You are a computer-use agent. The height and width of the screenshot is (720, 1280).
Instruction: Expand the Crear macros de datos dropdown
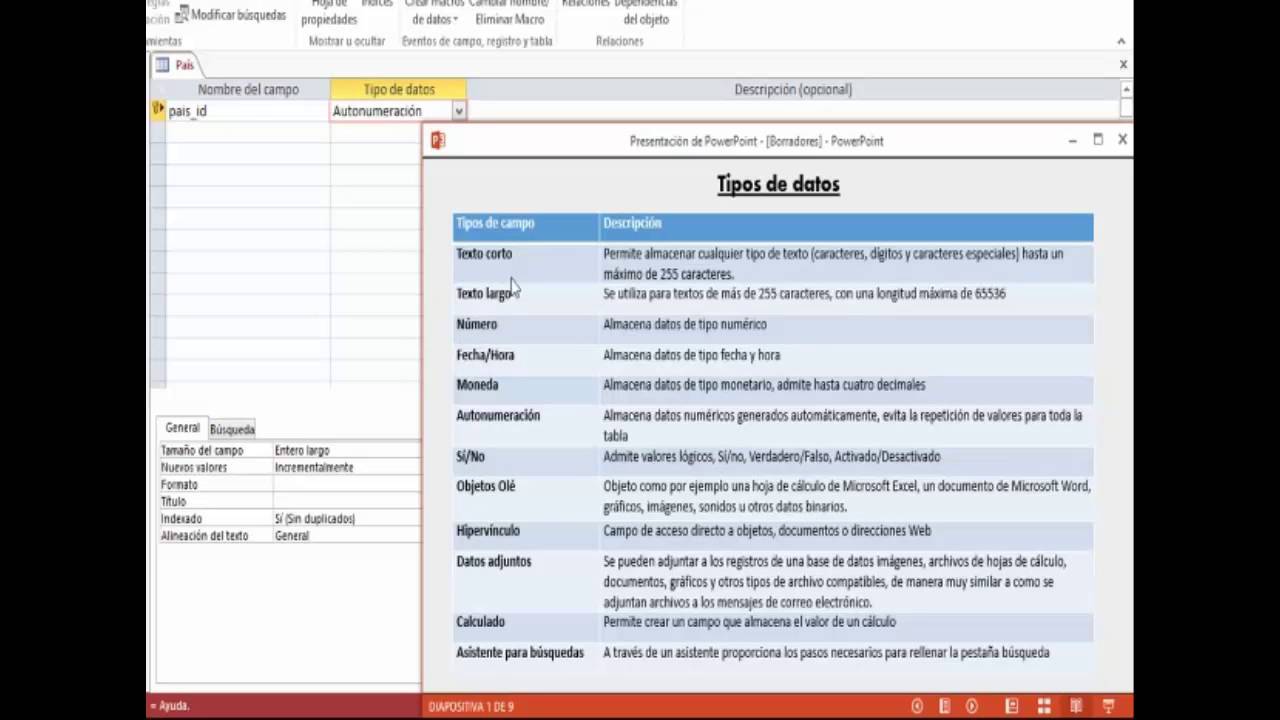point(455,20)
